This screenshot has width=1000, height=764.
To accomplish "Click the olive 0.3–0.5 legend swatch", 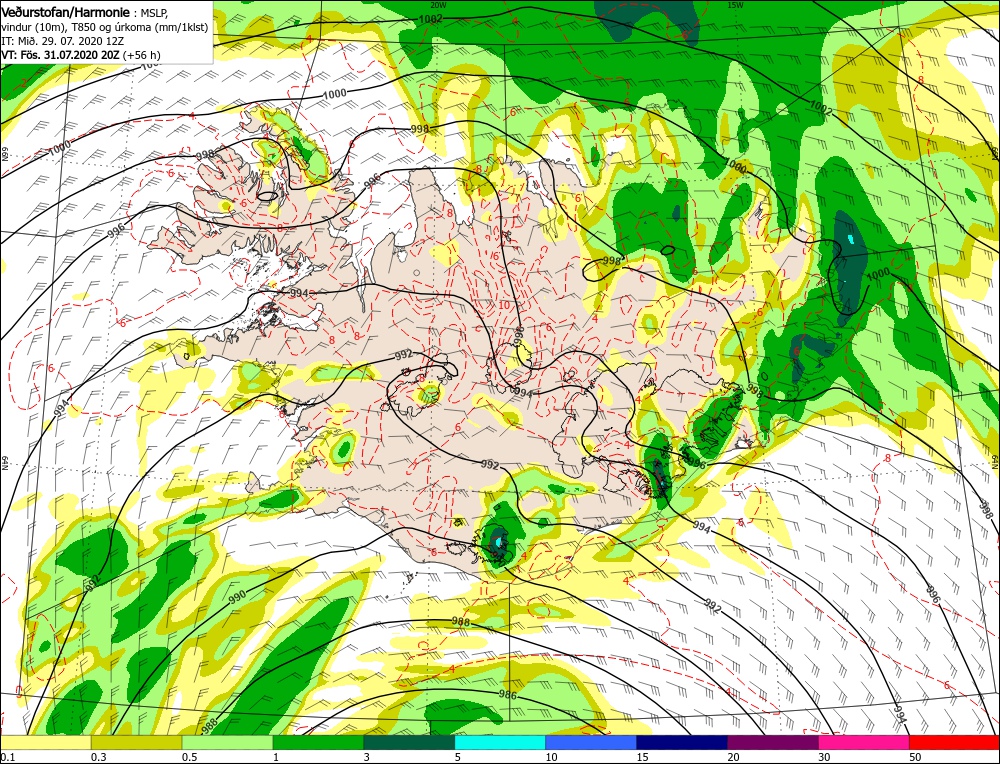I will 136,742.
